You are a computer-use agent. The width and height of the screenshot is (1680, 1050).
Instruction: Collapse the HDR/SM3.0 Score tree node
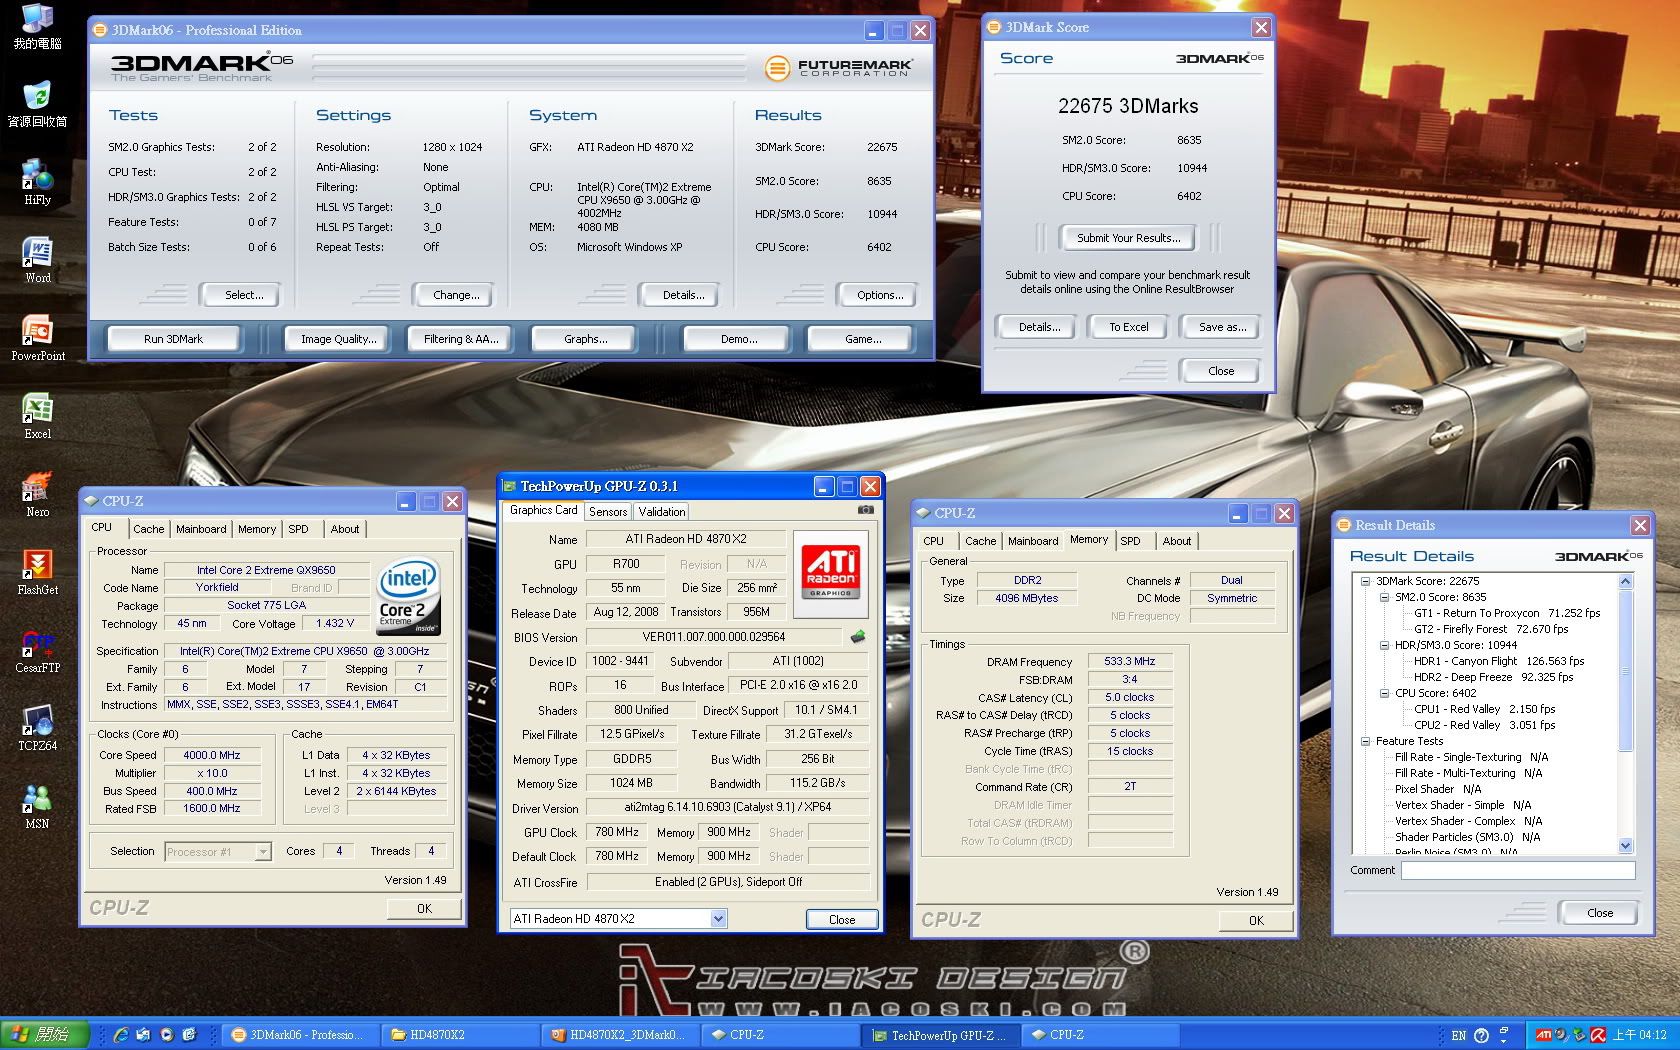point(1384,645)
